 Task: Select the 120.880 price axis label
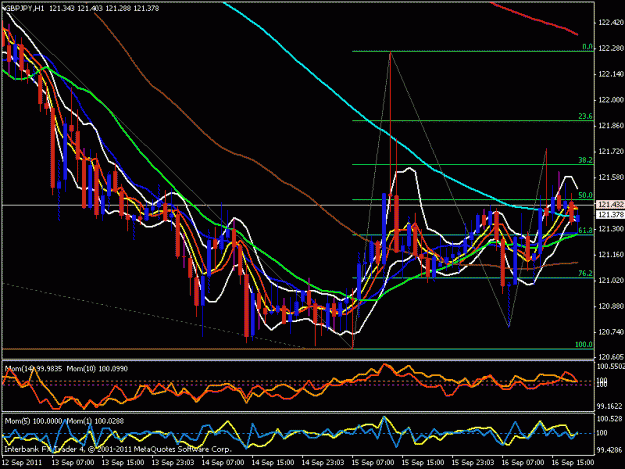click(610, 306)
